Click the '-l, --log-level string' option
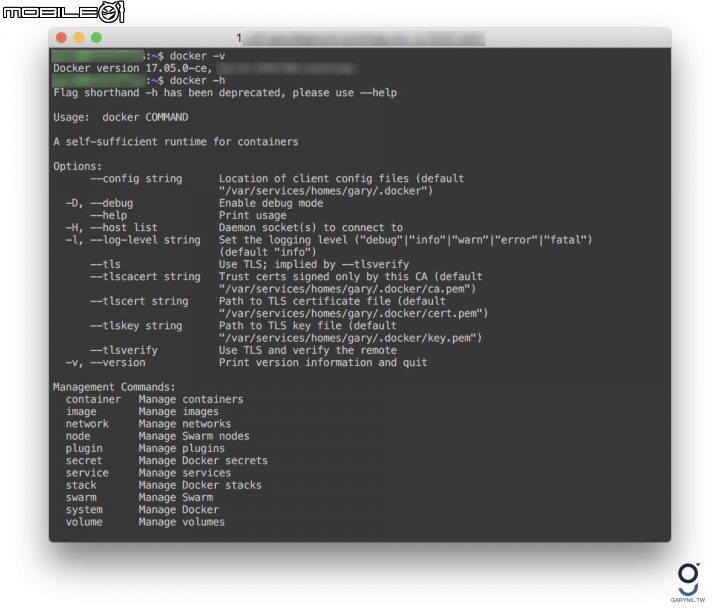Image resolution: width=720 pixels, height=612 pixels. [x=133, y=240]
